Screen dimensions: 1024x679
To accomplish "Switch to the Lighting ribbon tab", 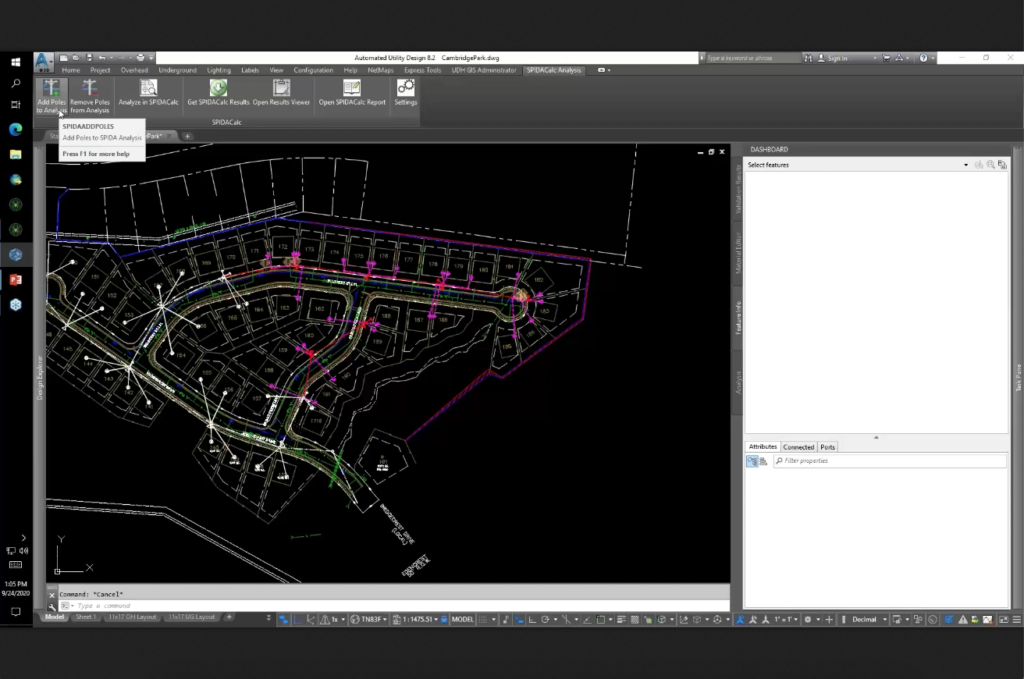I will click(219, 70).
